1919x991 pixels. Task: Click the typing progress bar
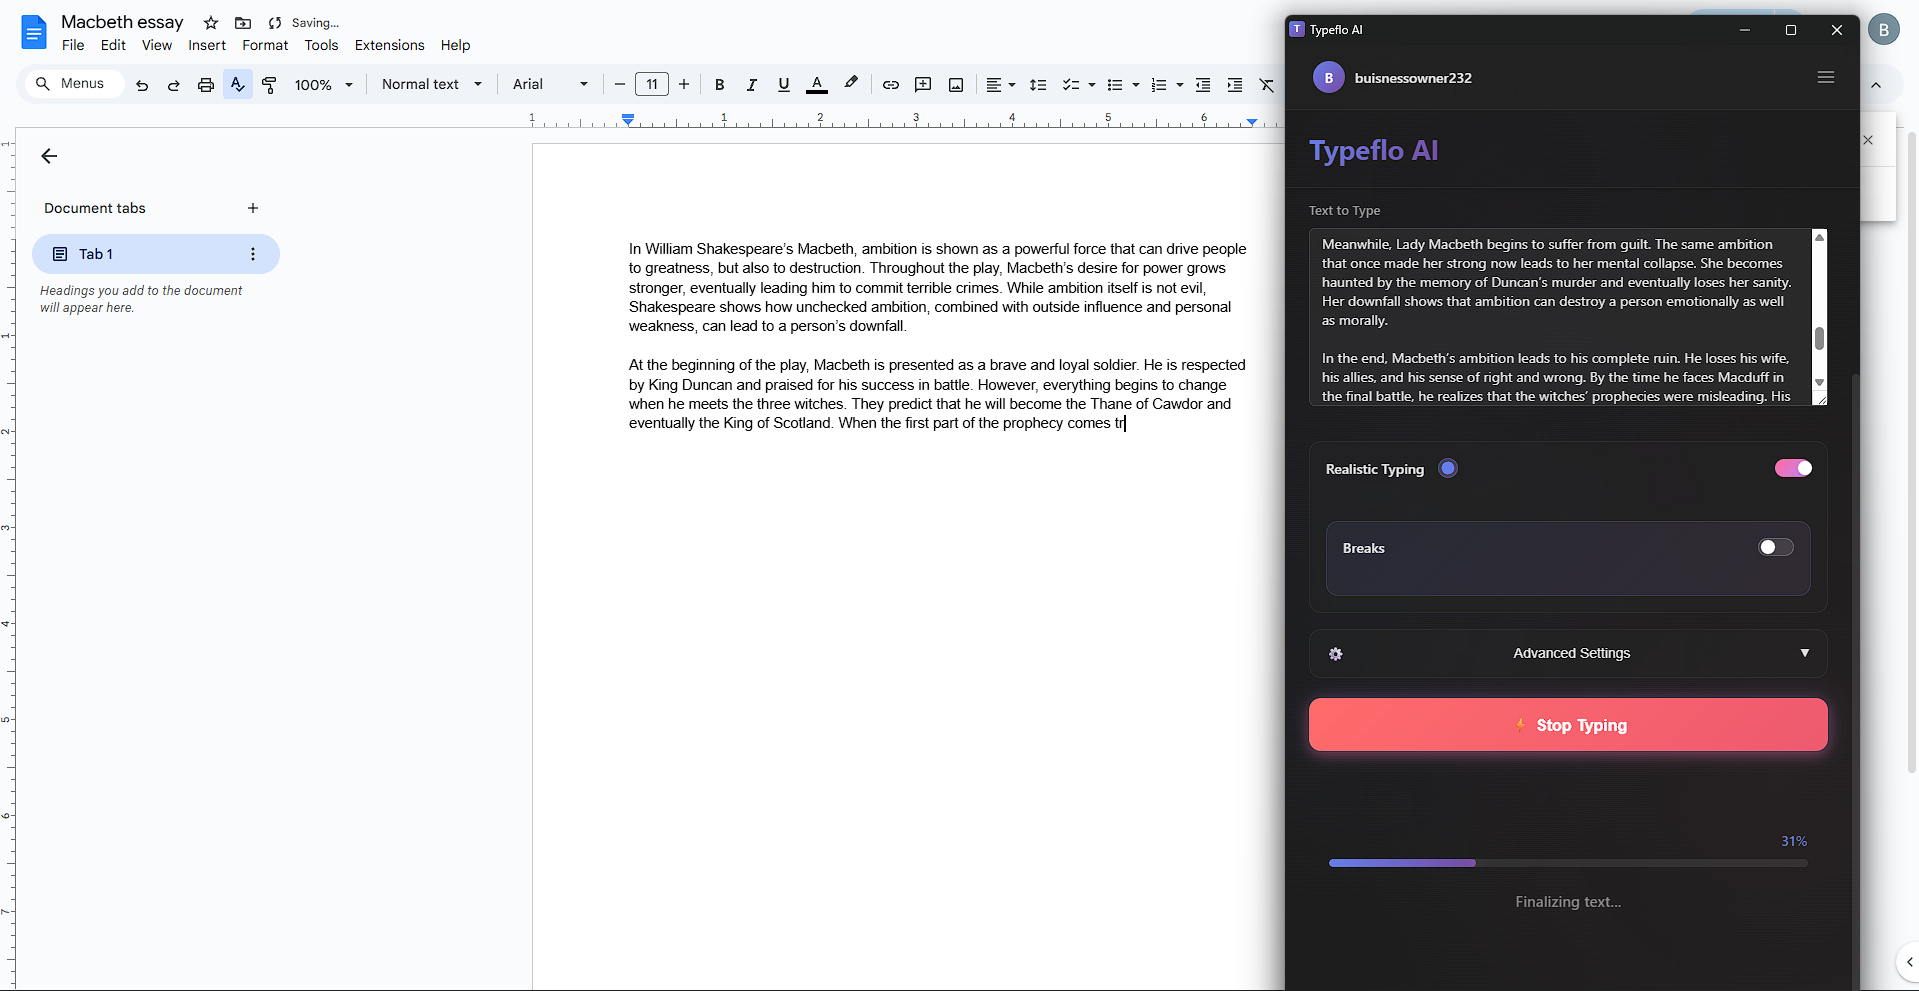[1567, 863]
